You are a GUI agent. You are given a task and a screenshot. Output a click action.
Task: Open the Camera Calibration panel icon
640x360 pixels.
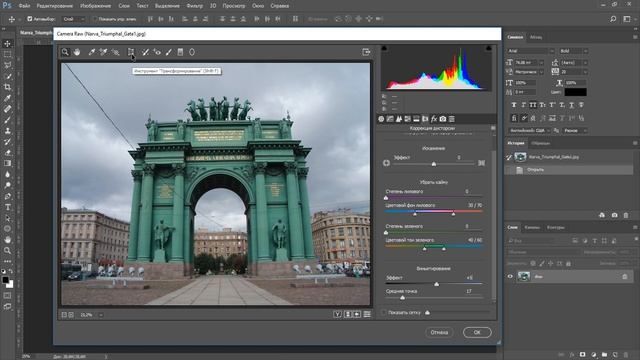pyautogui.click(x=443, y=119)
